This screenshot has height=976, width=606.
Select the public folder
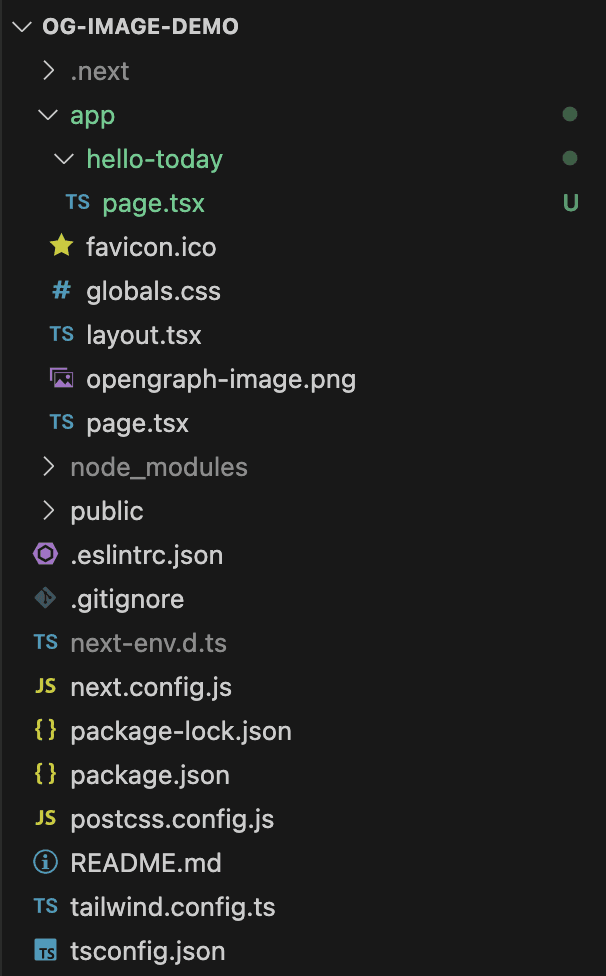point(106,510)
